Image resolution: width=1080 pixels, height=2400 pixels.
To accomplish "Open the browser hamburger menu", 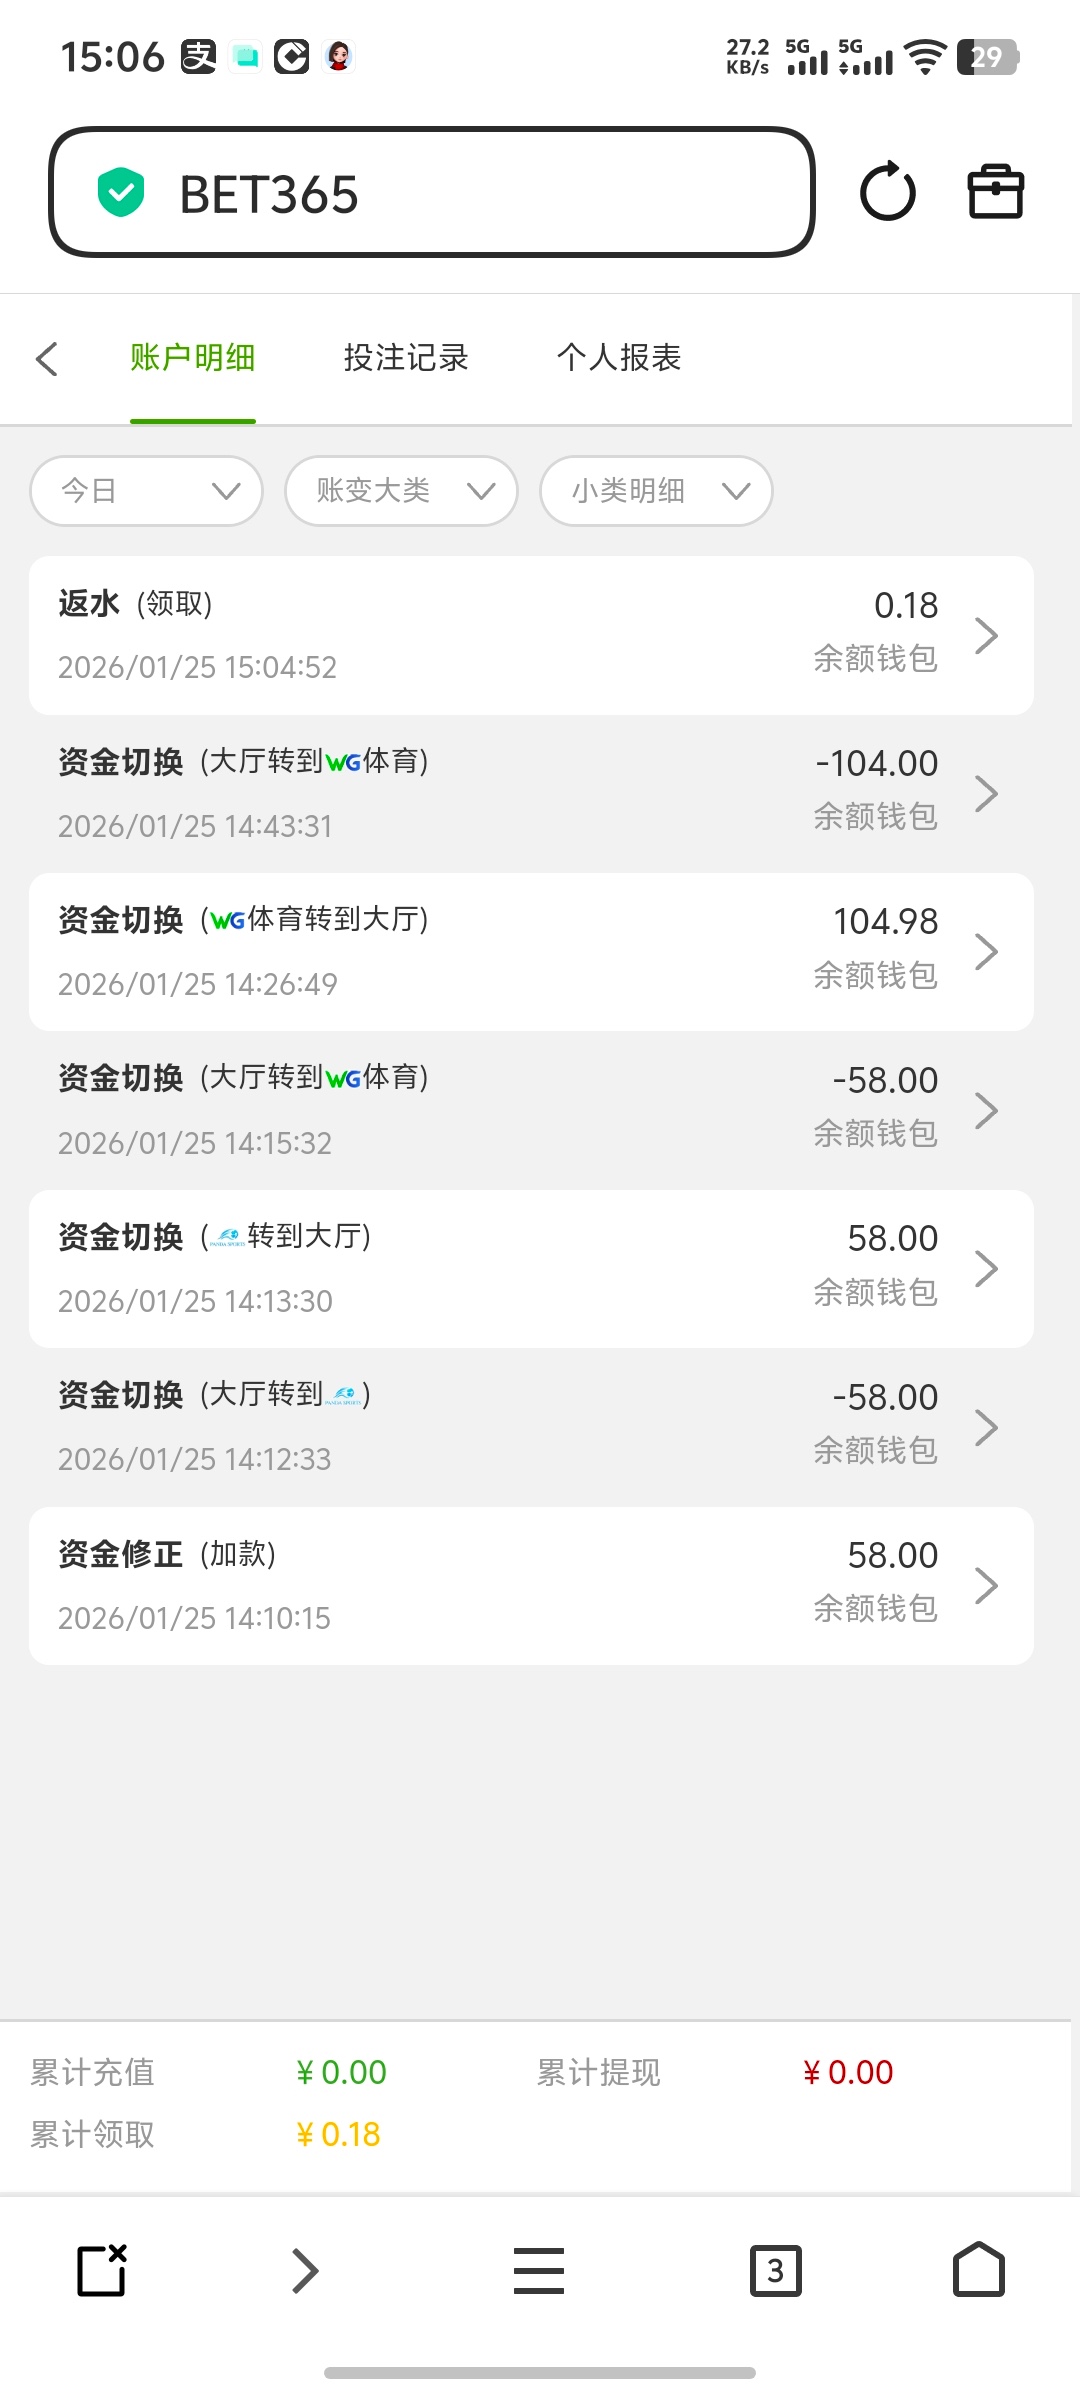I will (x=538, y=2270).
